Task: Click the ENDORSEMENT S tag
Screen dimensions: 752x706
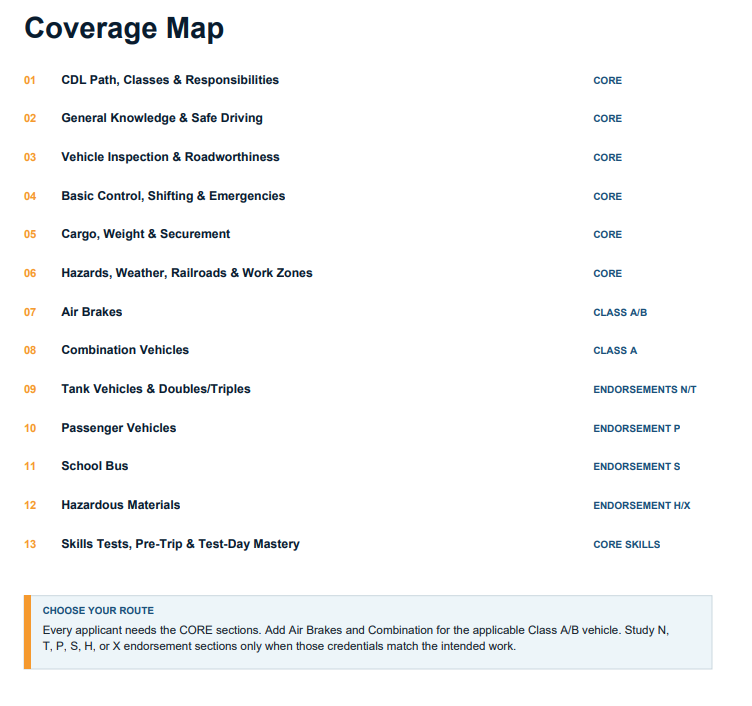Action: (637, 467)
